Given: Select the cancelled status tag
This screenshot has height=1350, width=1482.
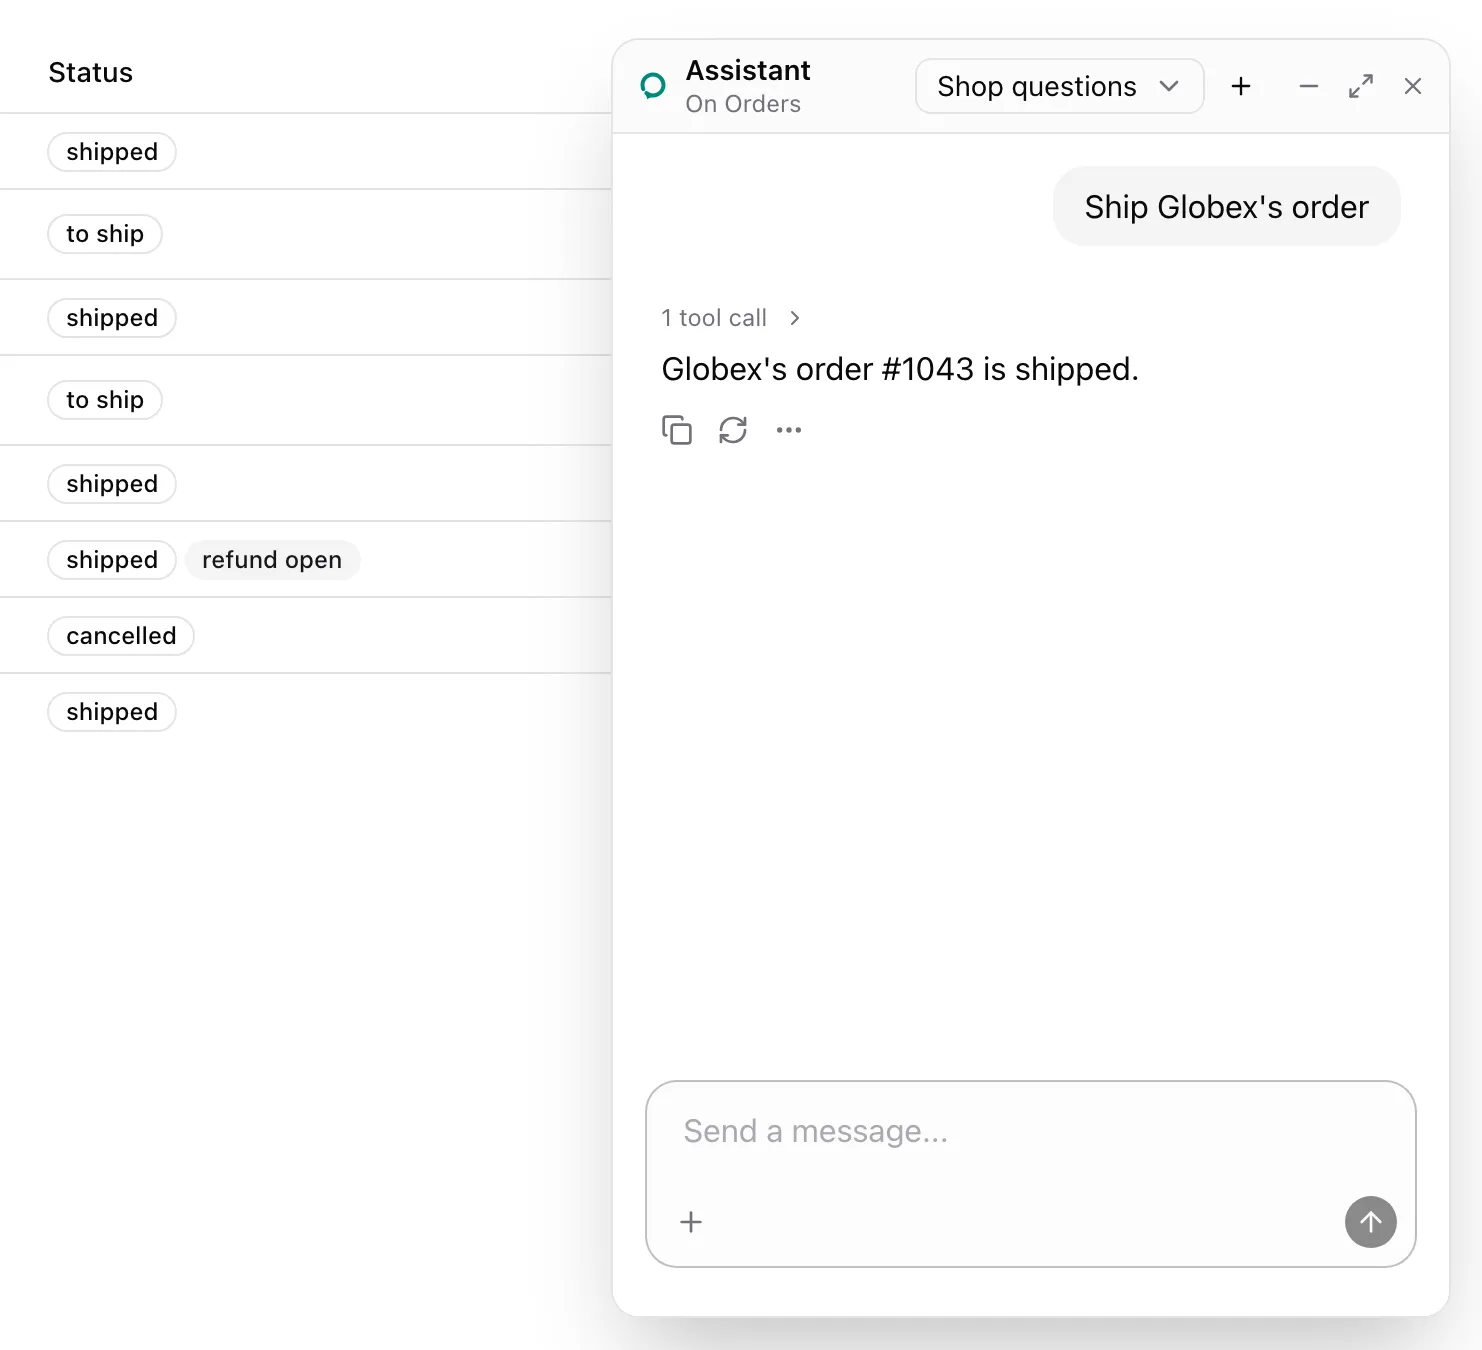Looking at the screenshot, I should [121, 636].
